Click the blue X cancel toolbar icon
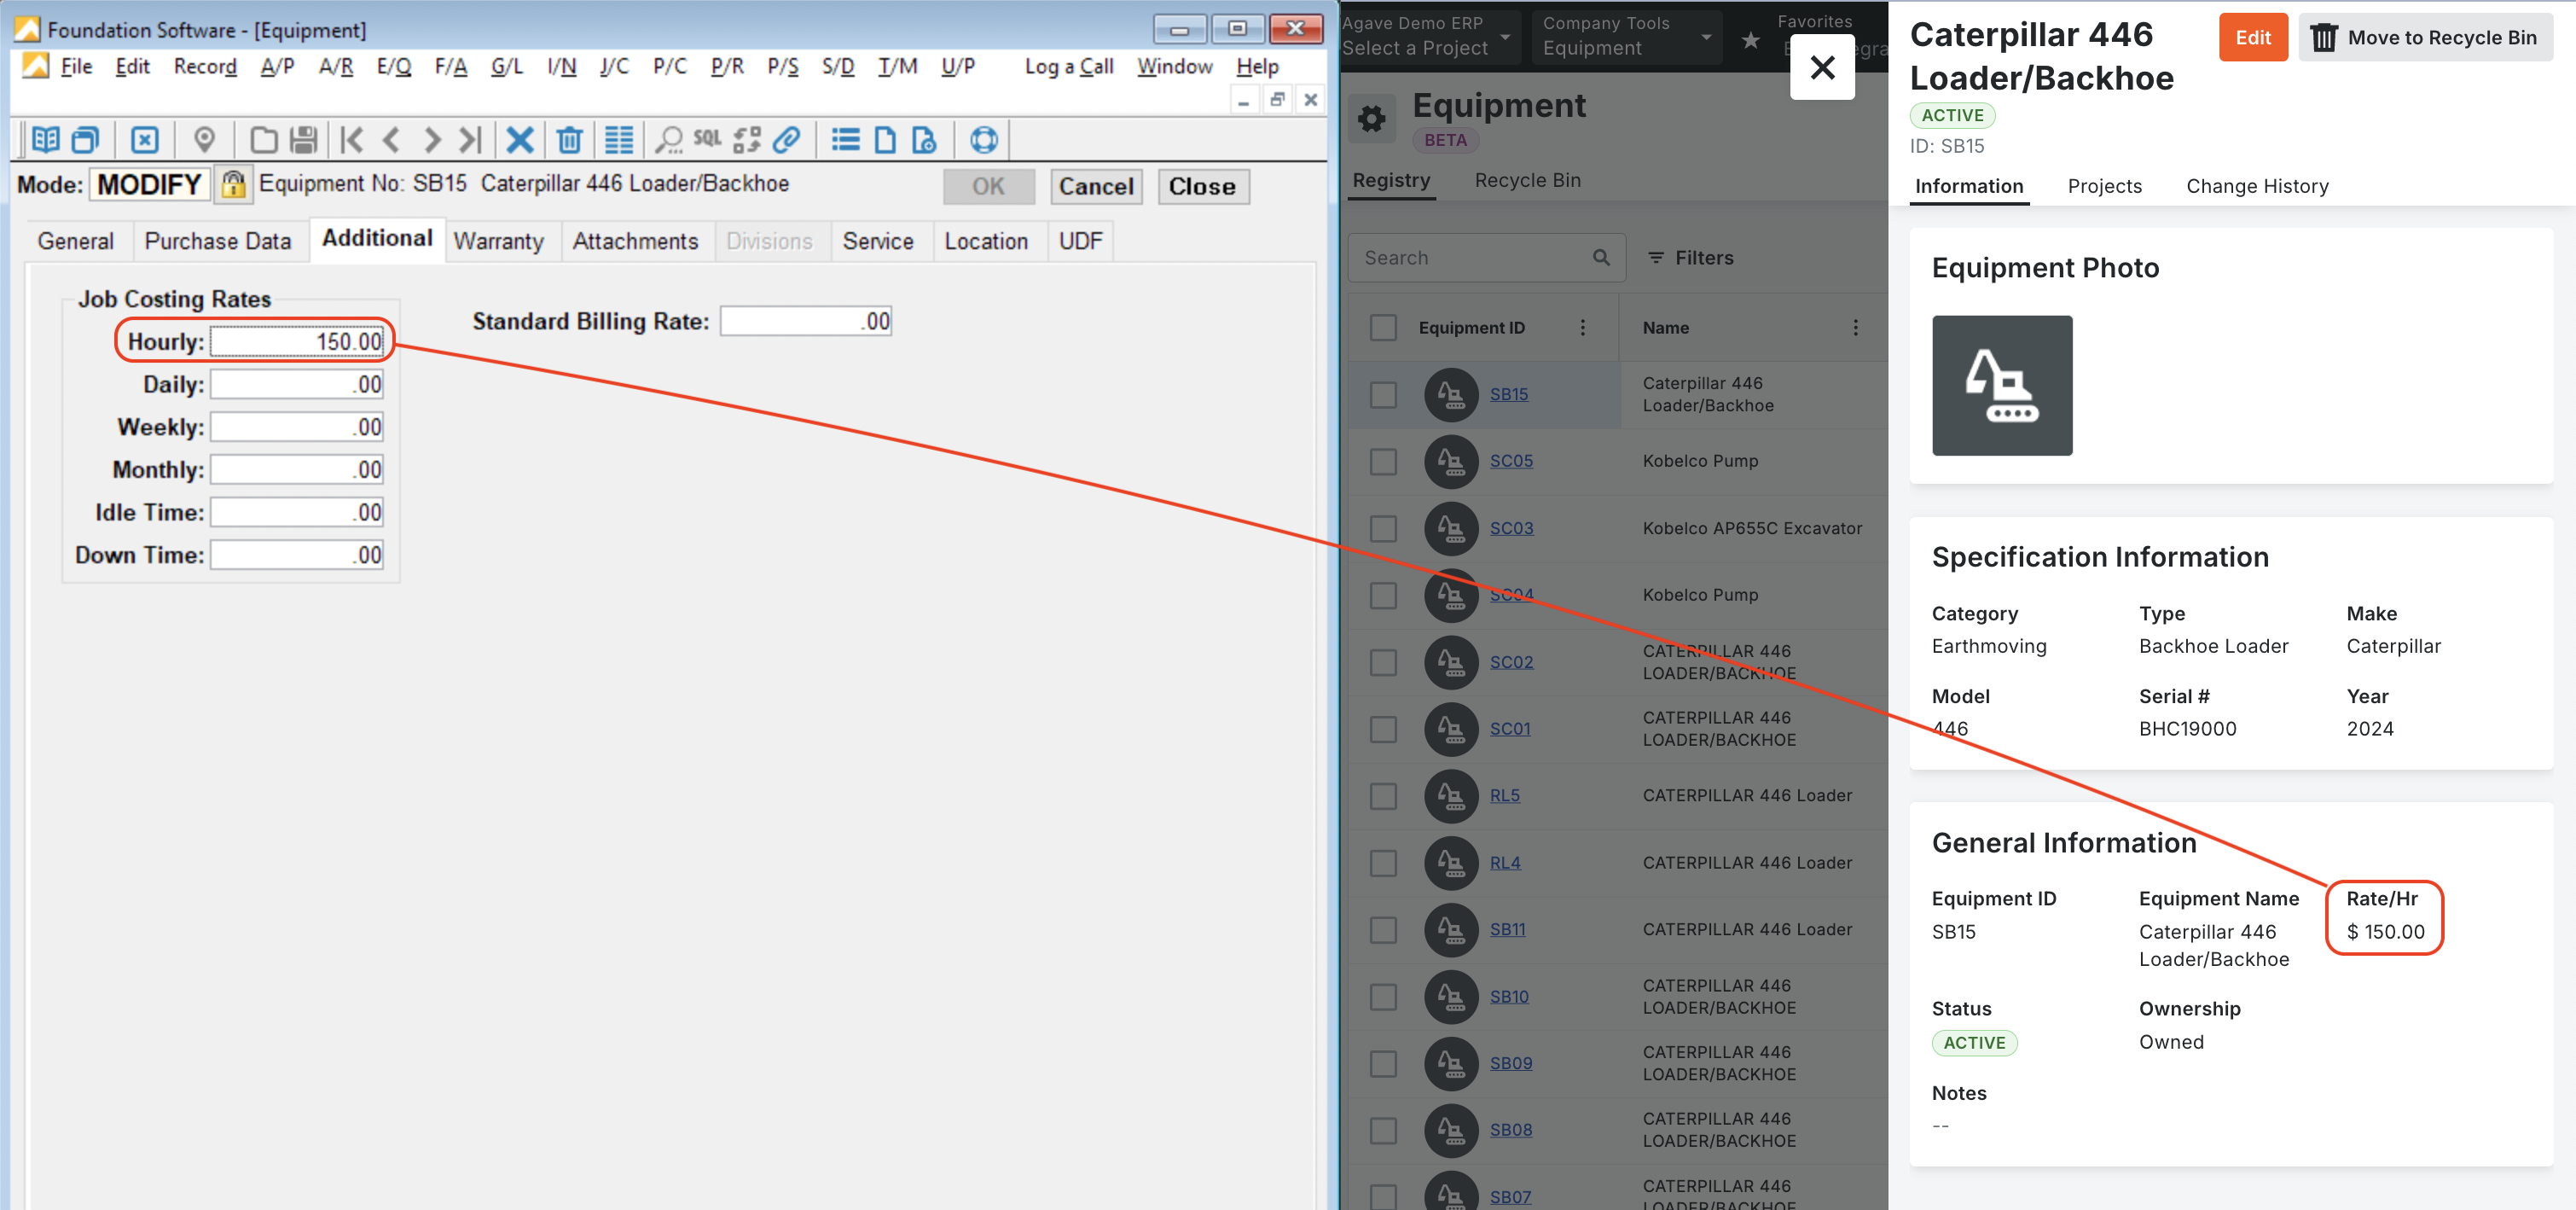Screen dimensions: 2576x1210 pyautogui.click(x=519, y=139)
